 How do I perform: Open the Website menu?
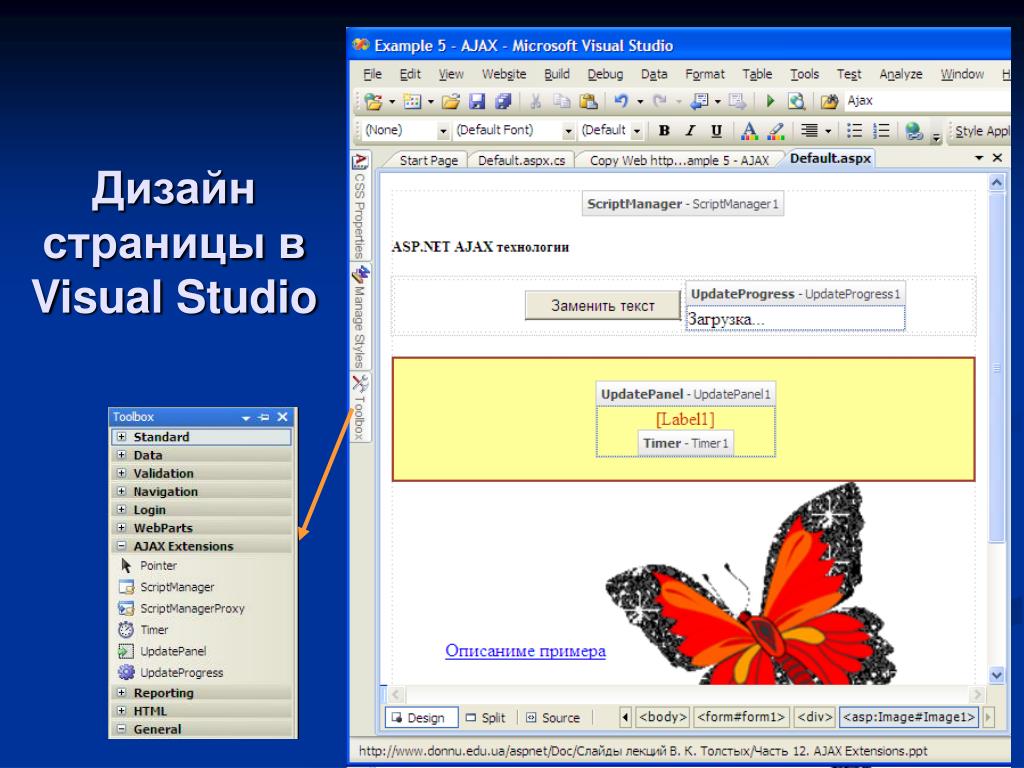tap(504, 74)
